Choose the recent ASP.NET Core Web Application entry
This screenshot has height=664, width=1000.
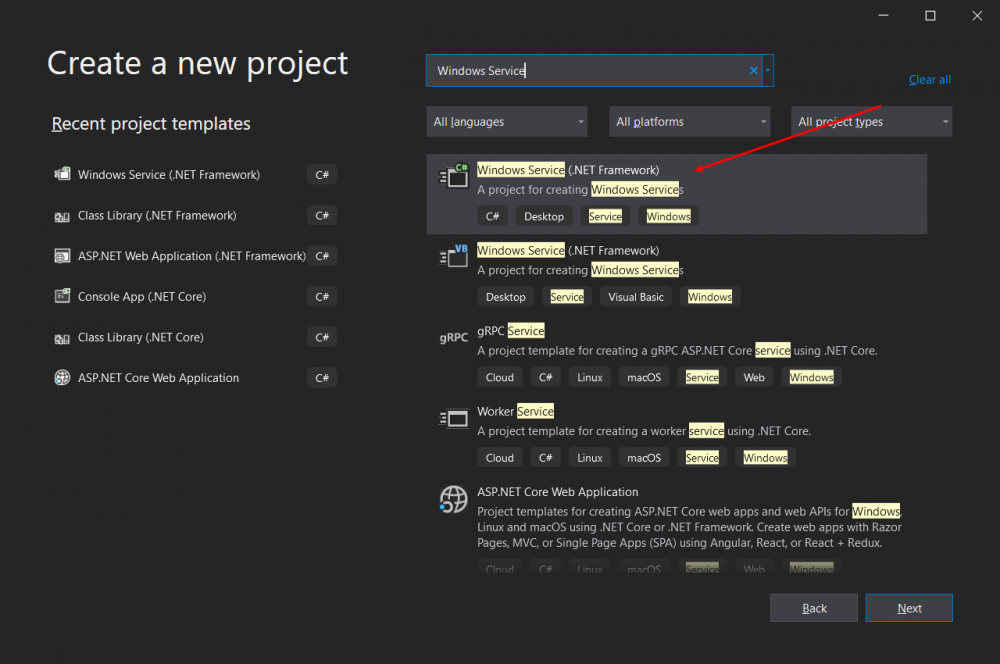pyautogui.click(x=158, y=378)
